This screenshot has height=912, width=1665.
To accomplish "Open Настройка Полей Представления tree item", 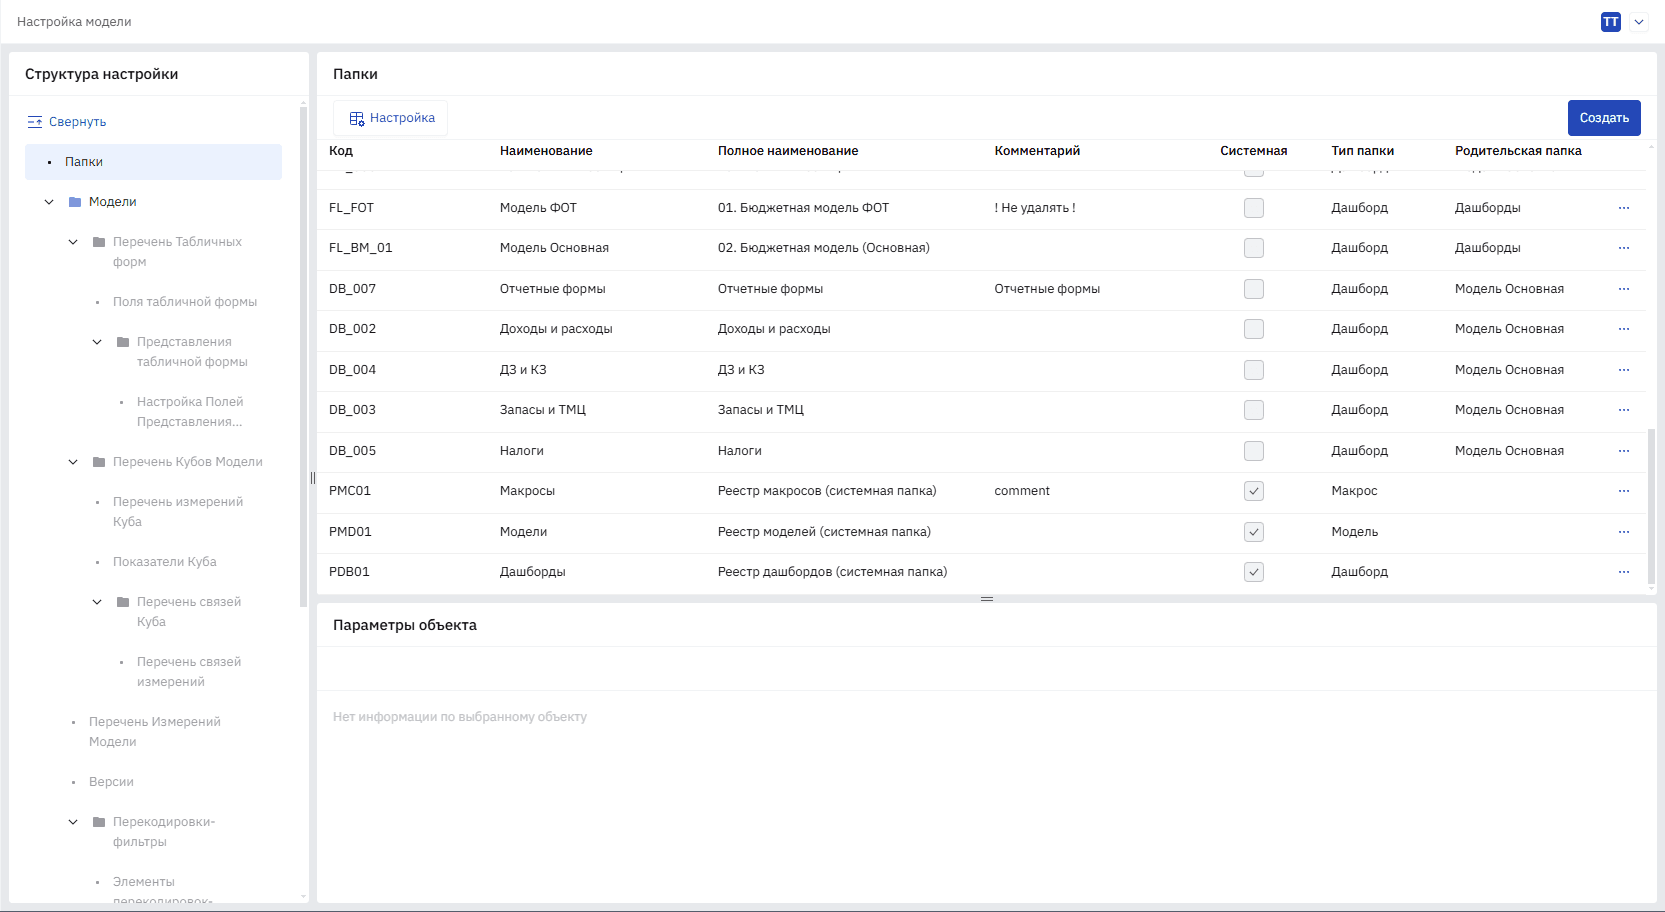I will click(x=190, y=412).
